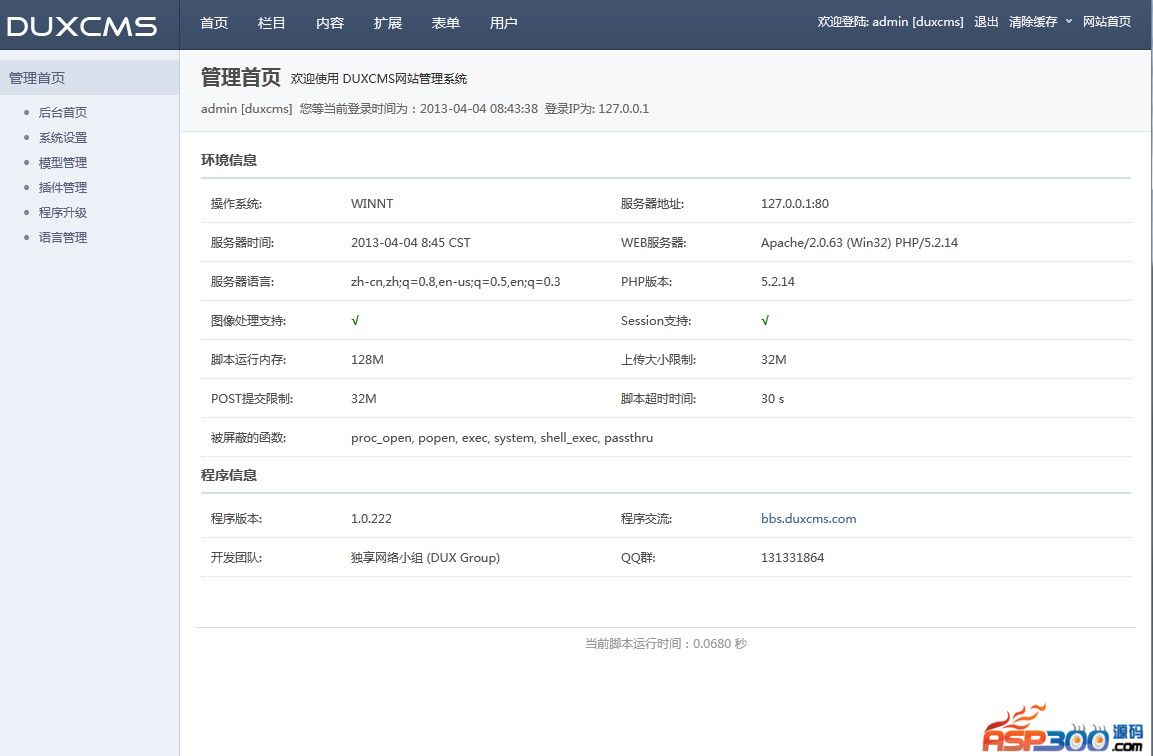Viewport: 1153px width, 756px height.
Task: Select the 管理首页 sidebar header
Action: (x=37, y=78)
